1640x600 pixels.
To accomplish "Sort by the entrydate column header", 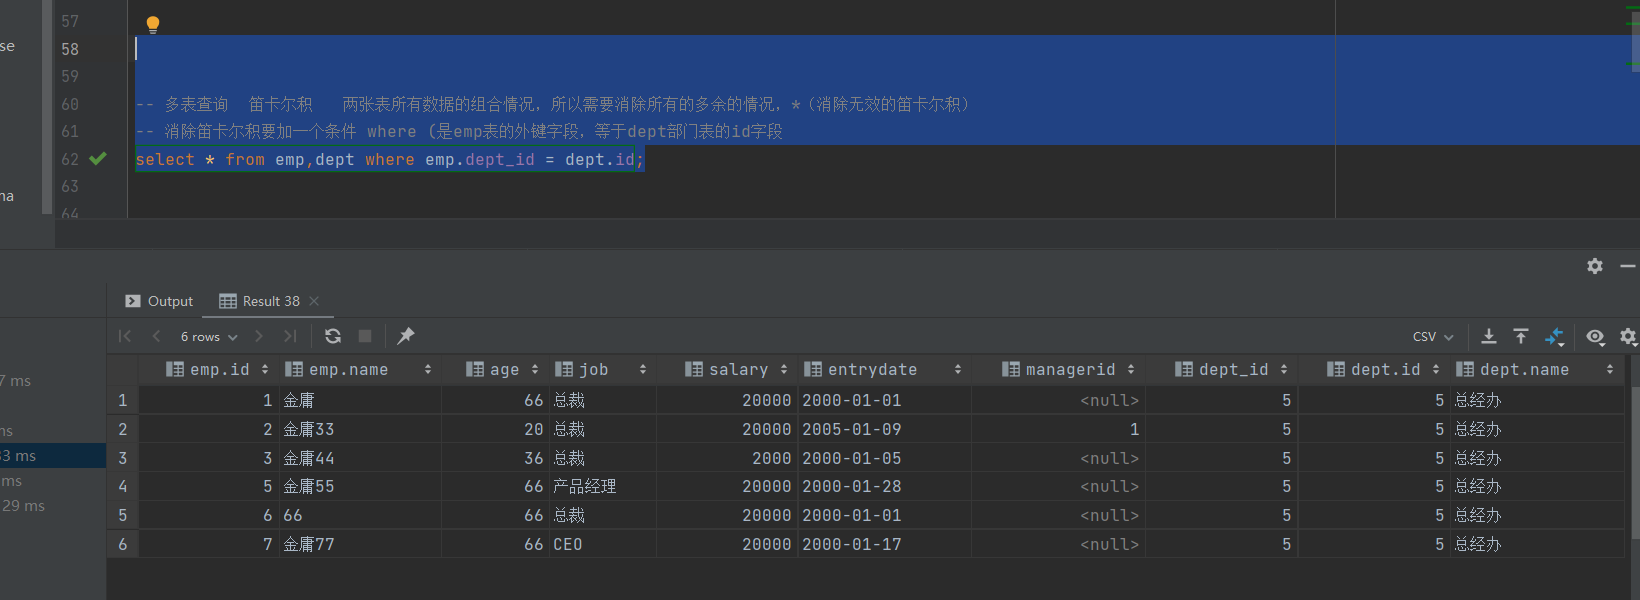I will point(883,370).
